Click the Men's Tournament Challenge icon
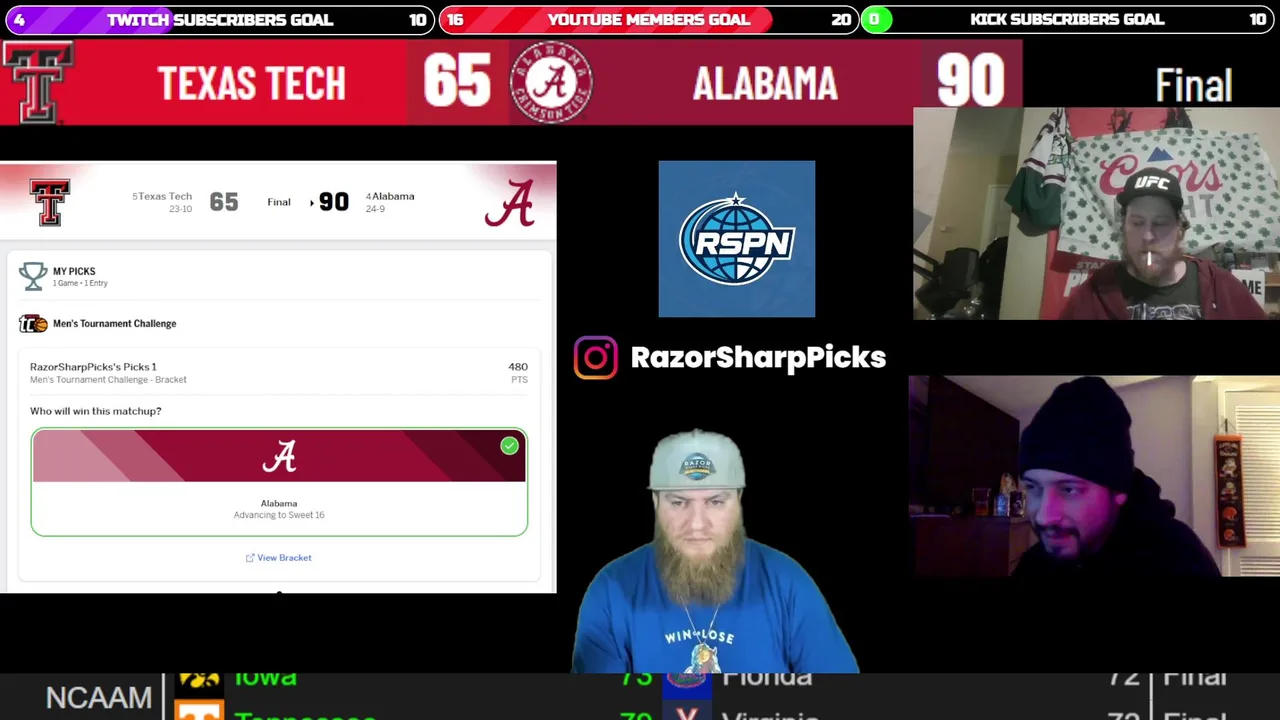The image size is (1280, 720). pos(33,323)
